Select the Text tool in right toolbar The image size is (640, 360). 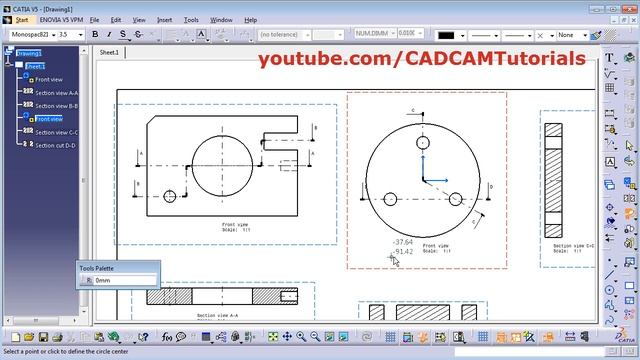pos(609,58)
